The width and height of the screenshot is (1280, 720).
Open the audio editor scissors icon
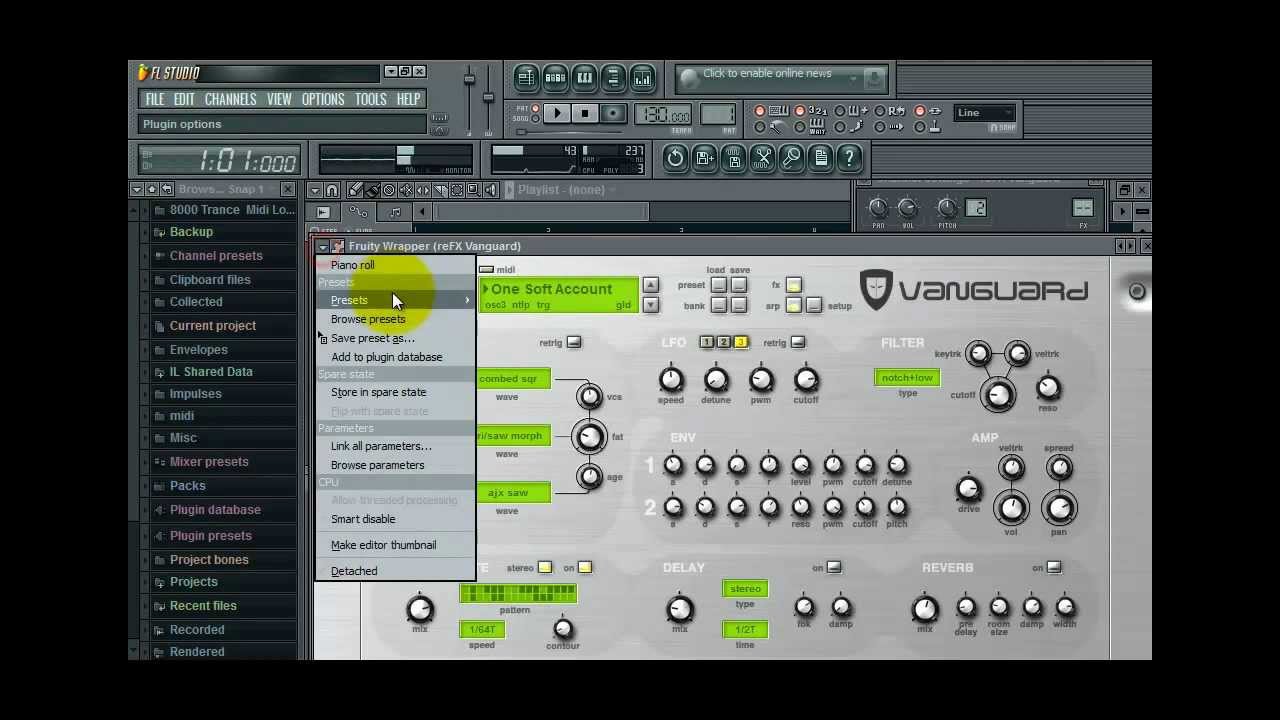point(762,158)
